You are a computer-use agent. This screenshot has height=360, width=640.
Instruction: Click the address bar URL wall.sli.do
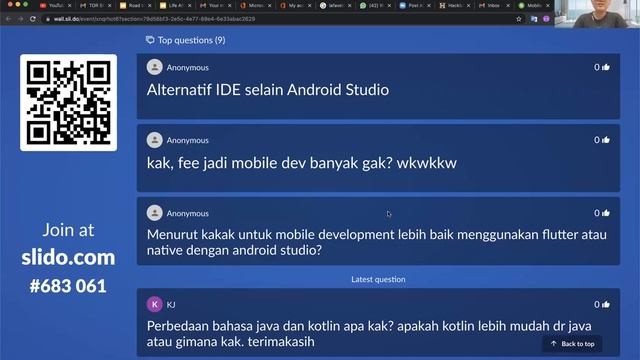pos(154,19)
